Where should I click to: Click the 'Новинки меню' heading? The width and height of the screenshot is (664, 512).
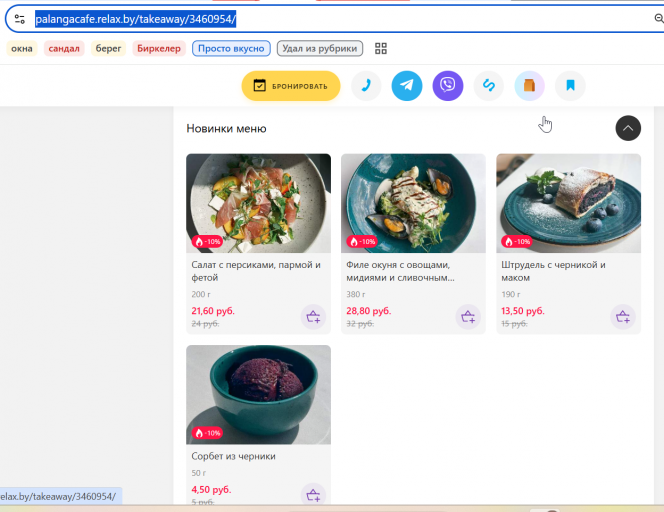pyautogui.click(x=227, y=129)
